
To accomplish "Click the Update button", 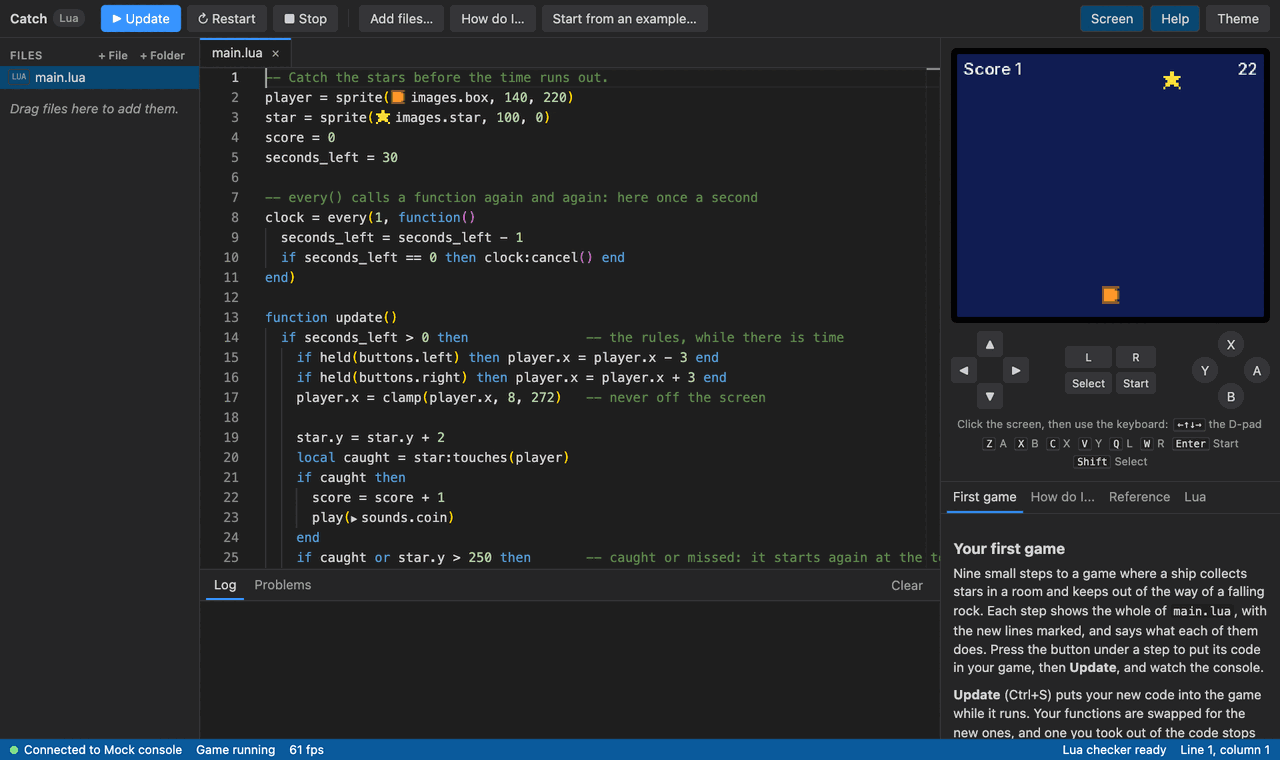I will [x=141, y=18].
